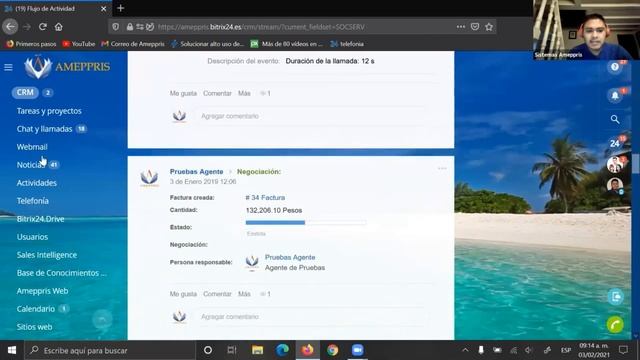Open Webmail in sidebar
Image resolution: width=640 pixels, height=360 pixels.
[x=32, y=147]
